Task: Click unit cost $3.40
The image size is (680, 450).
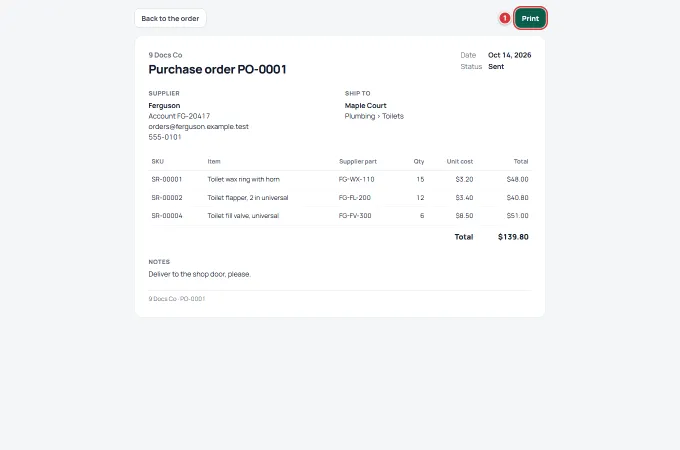Action: 464,197
